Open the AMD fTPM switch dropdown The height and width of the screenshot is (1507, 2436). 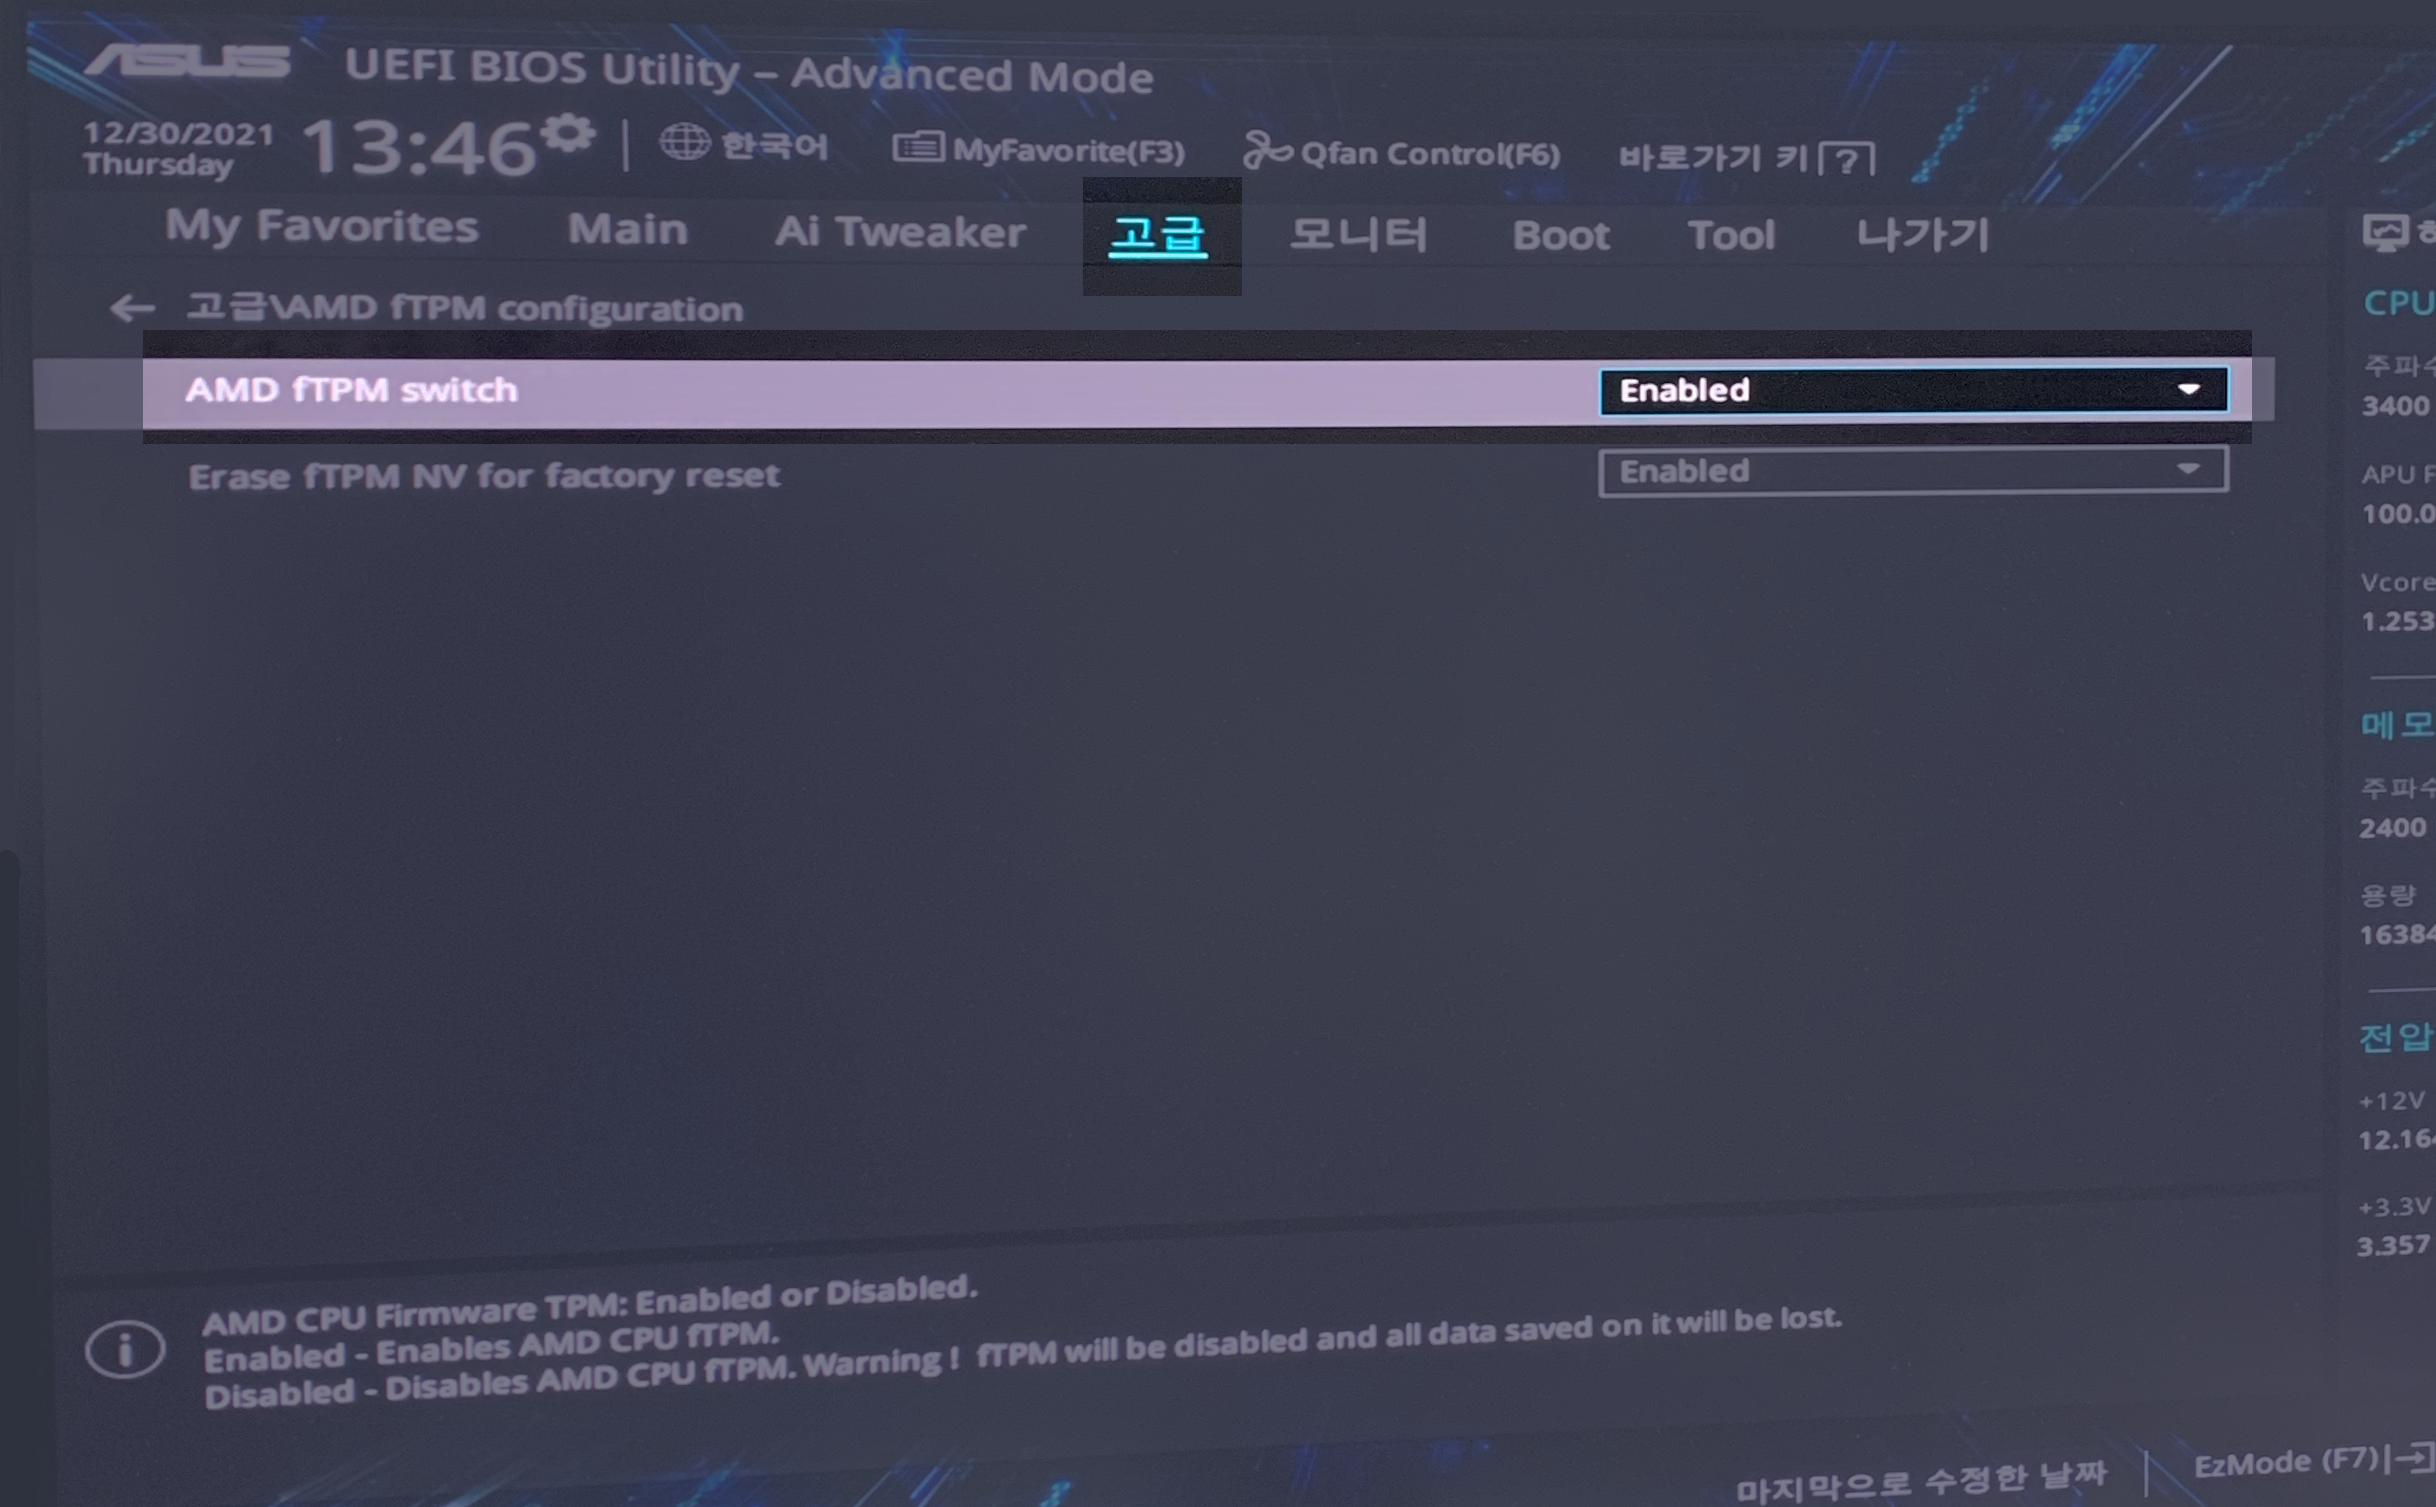tap(1913, 390)
